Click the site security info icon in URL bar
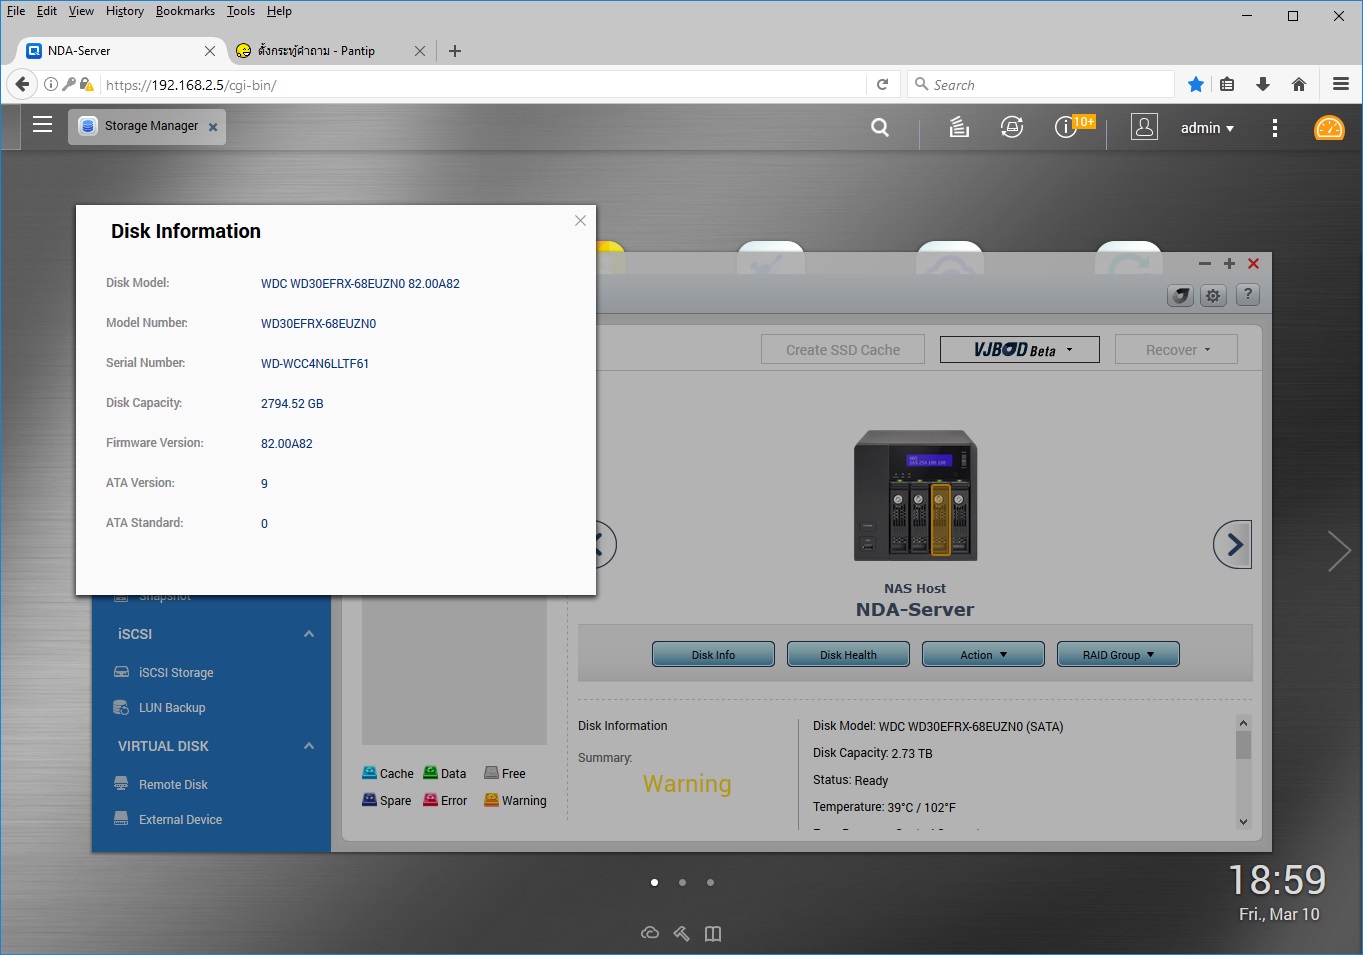 pos(51,85)
